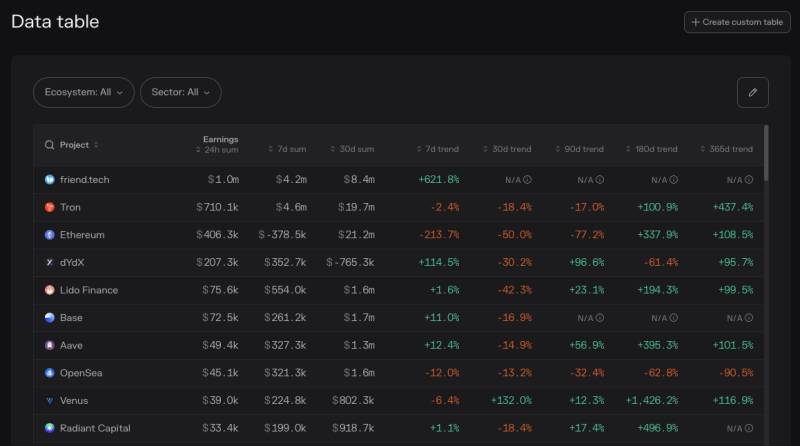Screen dimensions: 800x446
Task: Open the Tron project link
Action: click(x=70, y=207)
